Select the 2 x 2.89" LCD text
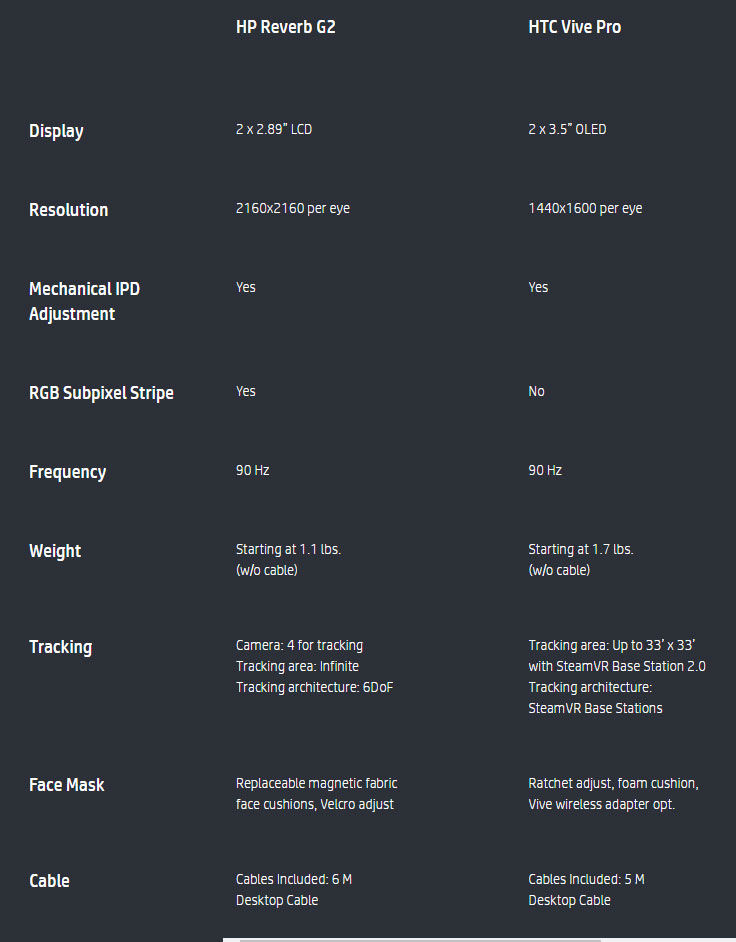The image size is (736, 942). (274, 129)
